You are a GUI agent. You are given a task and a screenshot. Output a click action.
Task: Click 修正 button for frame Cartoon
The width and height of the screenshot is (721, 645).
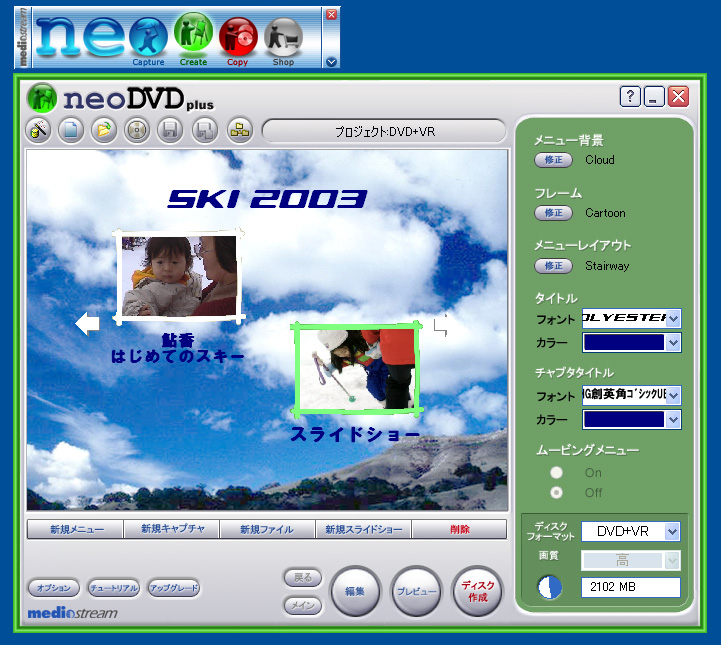[553, 213]
